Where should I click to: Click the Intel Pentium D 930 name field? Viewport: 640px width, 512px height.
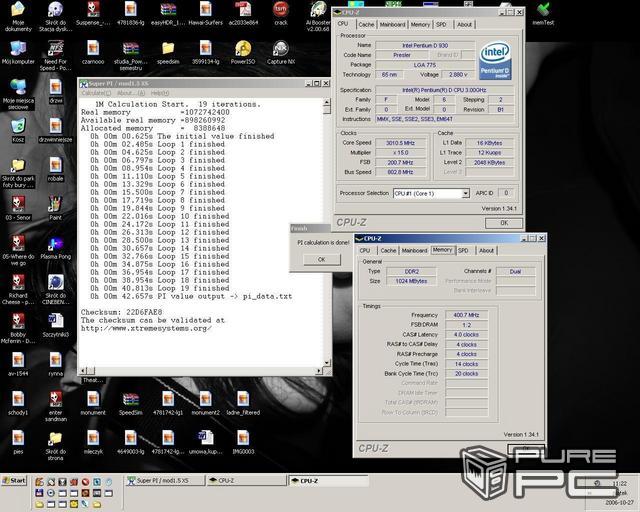(425, 45)
